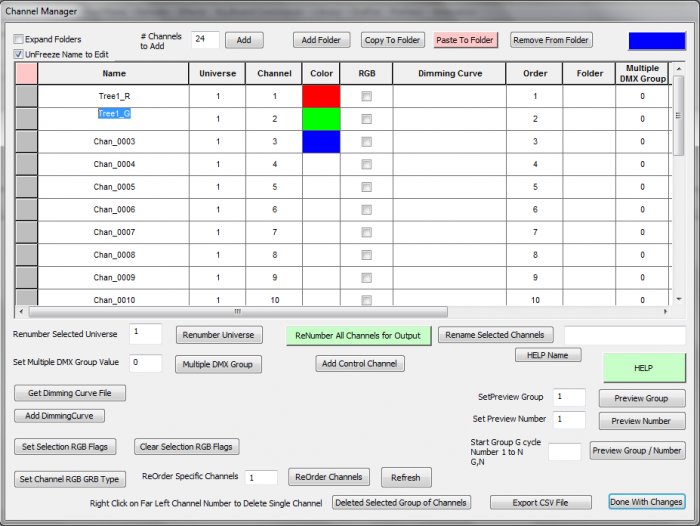Screen dimensions: 700x526
Task: Click the green HELP button
Action: coord(643,368)
